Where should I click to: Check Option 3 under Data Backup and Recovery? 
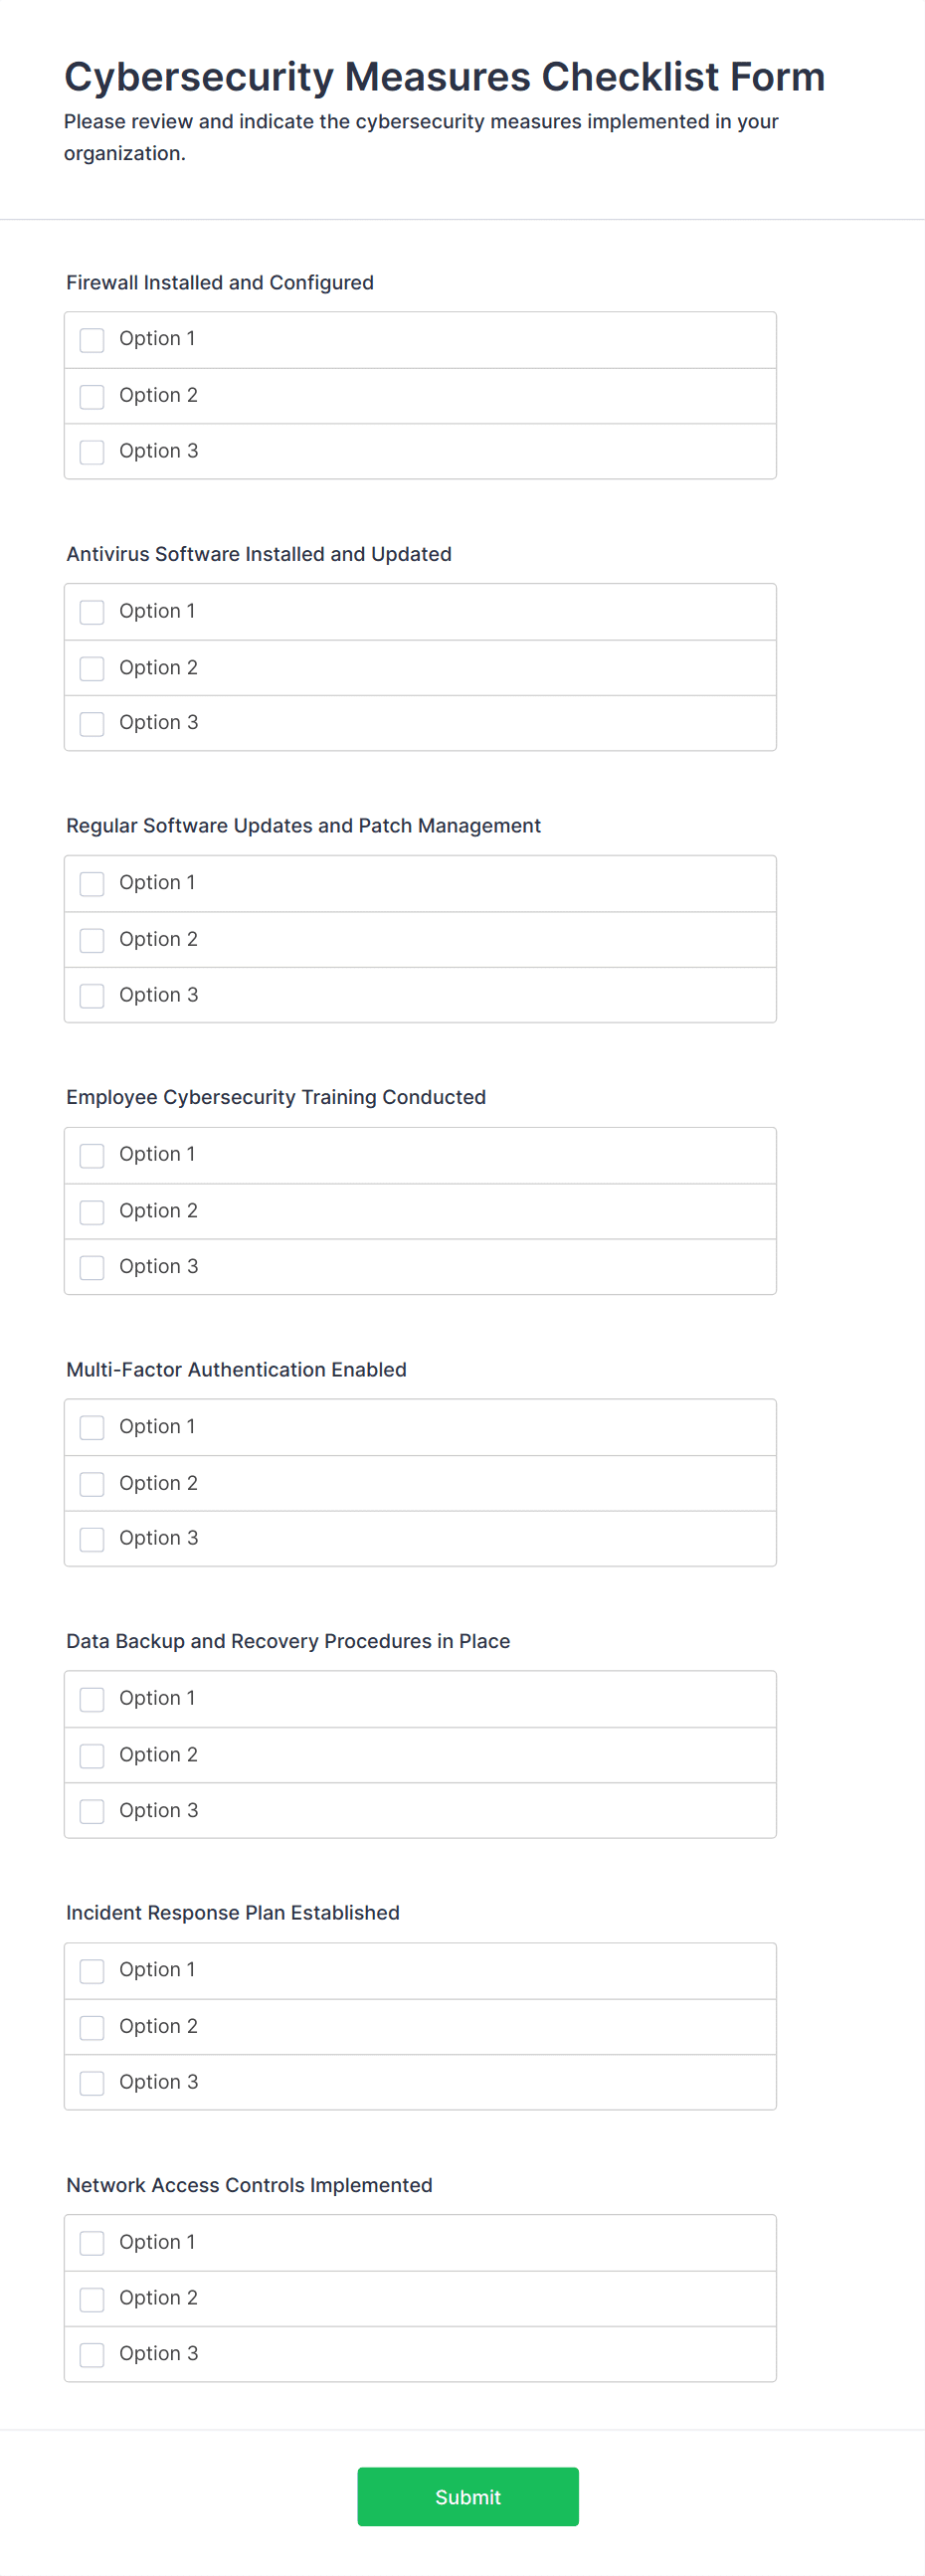click(x=91, y=1811)
